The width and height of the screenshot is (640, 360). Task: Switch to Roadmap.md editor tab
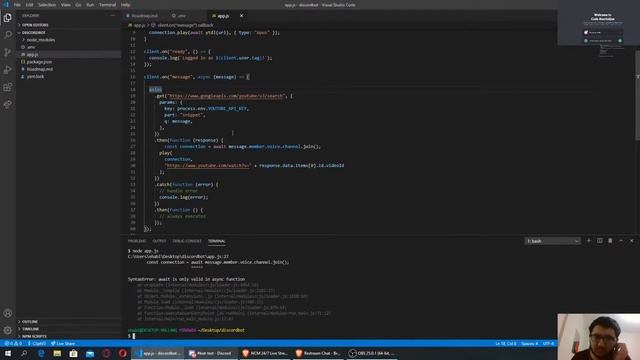point(143,16)
